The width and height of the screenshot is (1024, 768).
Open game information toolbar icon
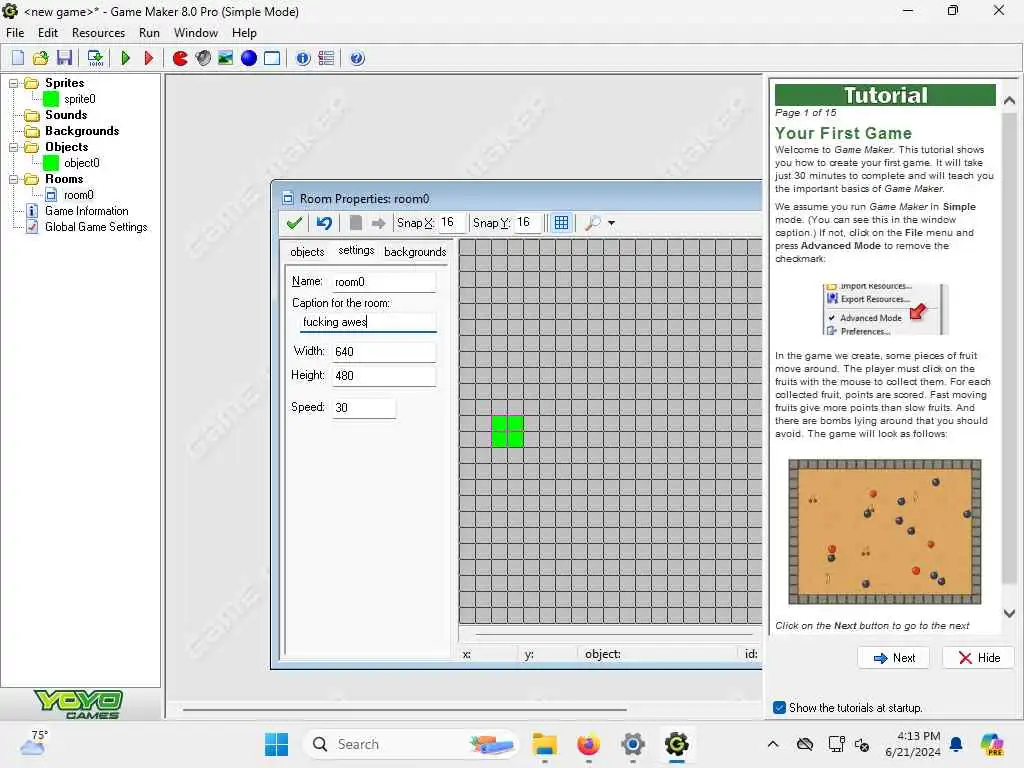[x=303, y=58]
